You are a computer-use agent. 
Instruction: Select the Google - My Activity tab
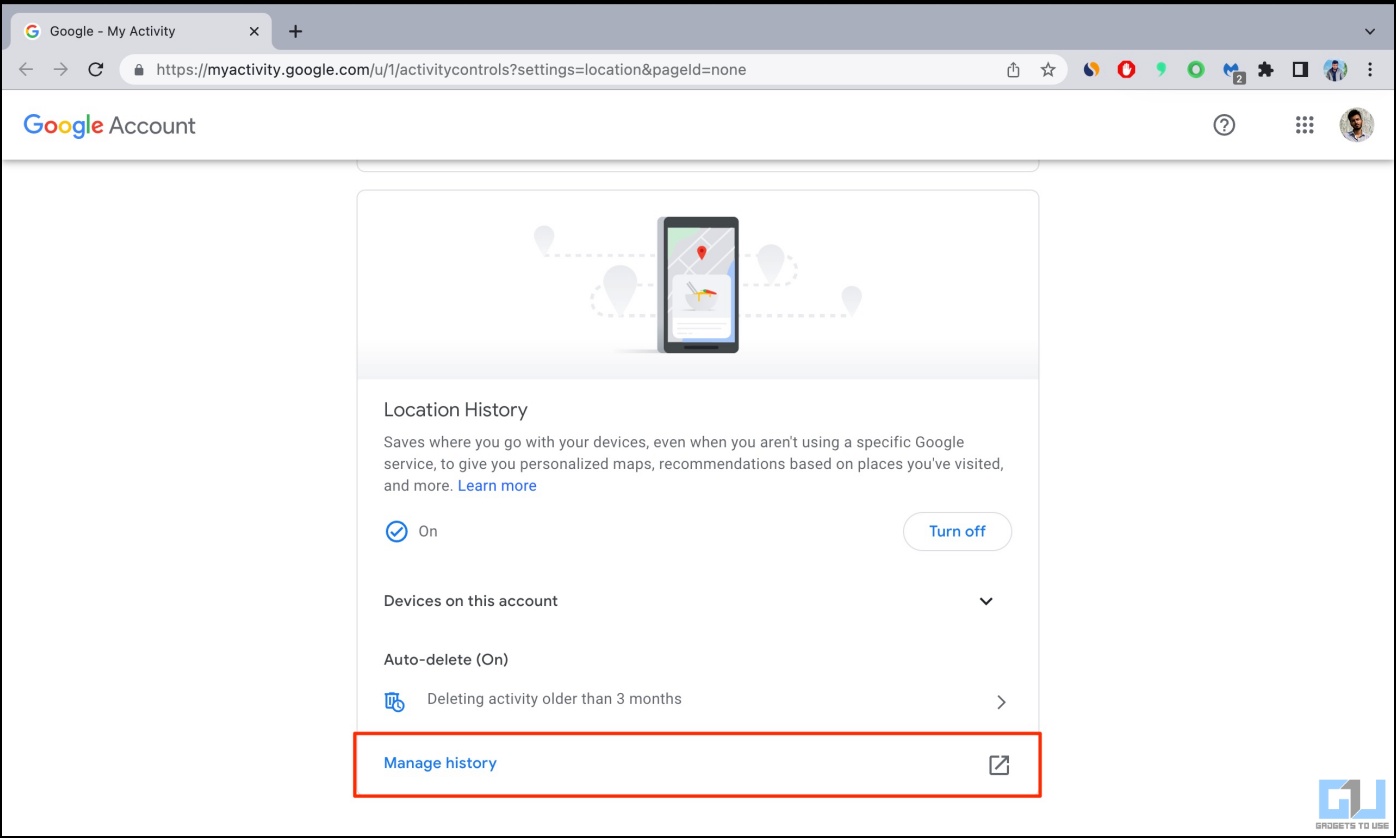(x=141, y=31)
